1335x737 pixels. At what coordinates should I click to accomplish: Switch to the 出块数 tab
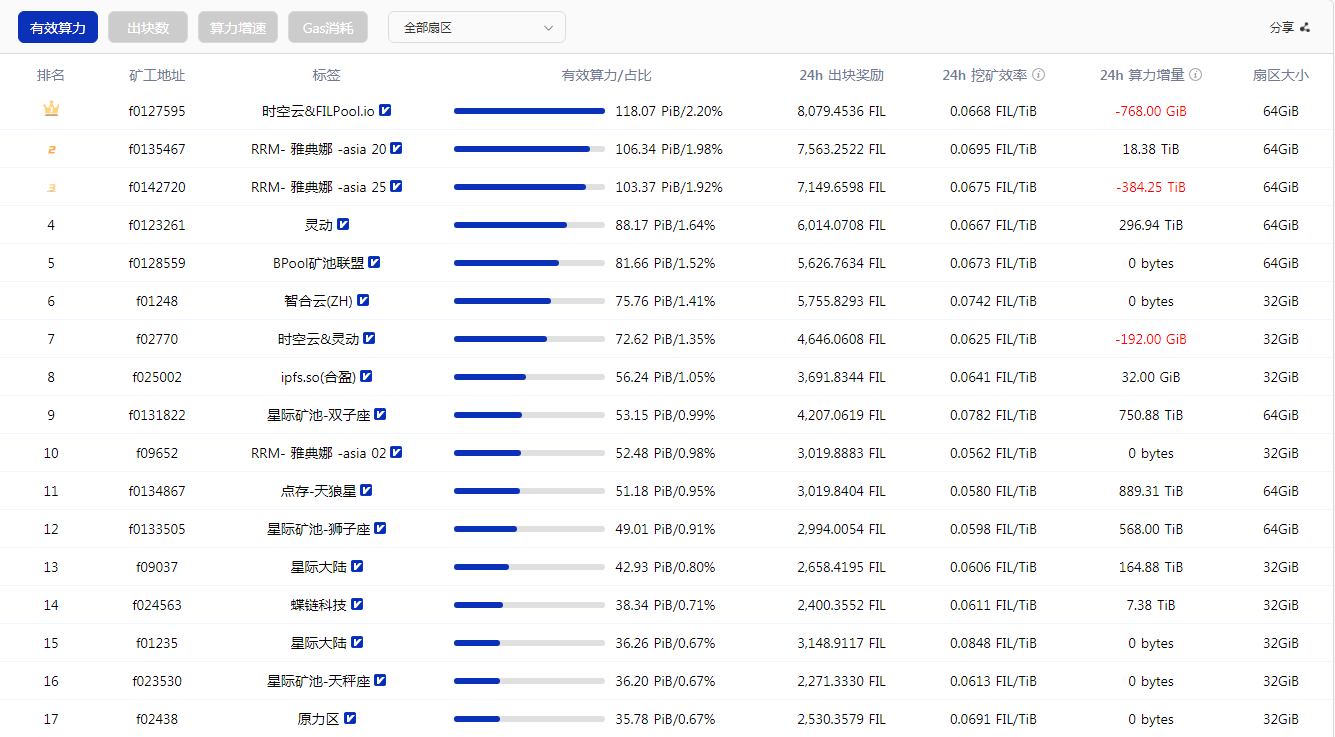pos(148,28)
